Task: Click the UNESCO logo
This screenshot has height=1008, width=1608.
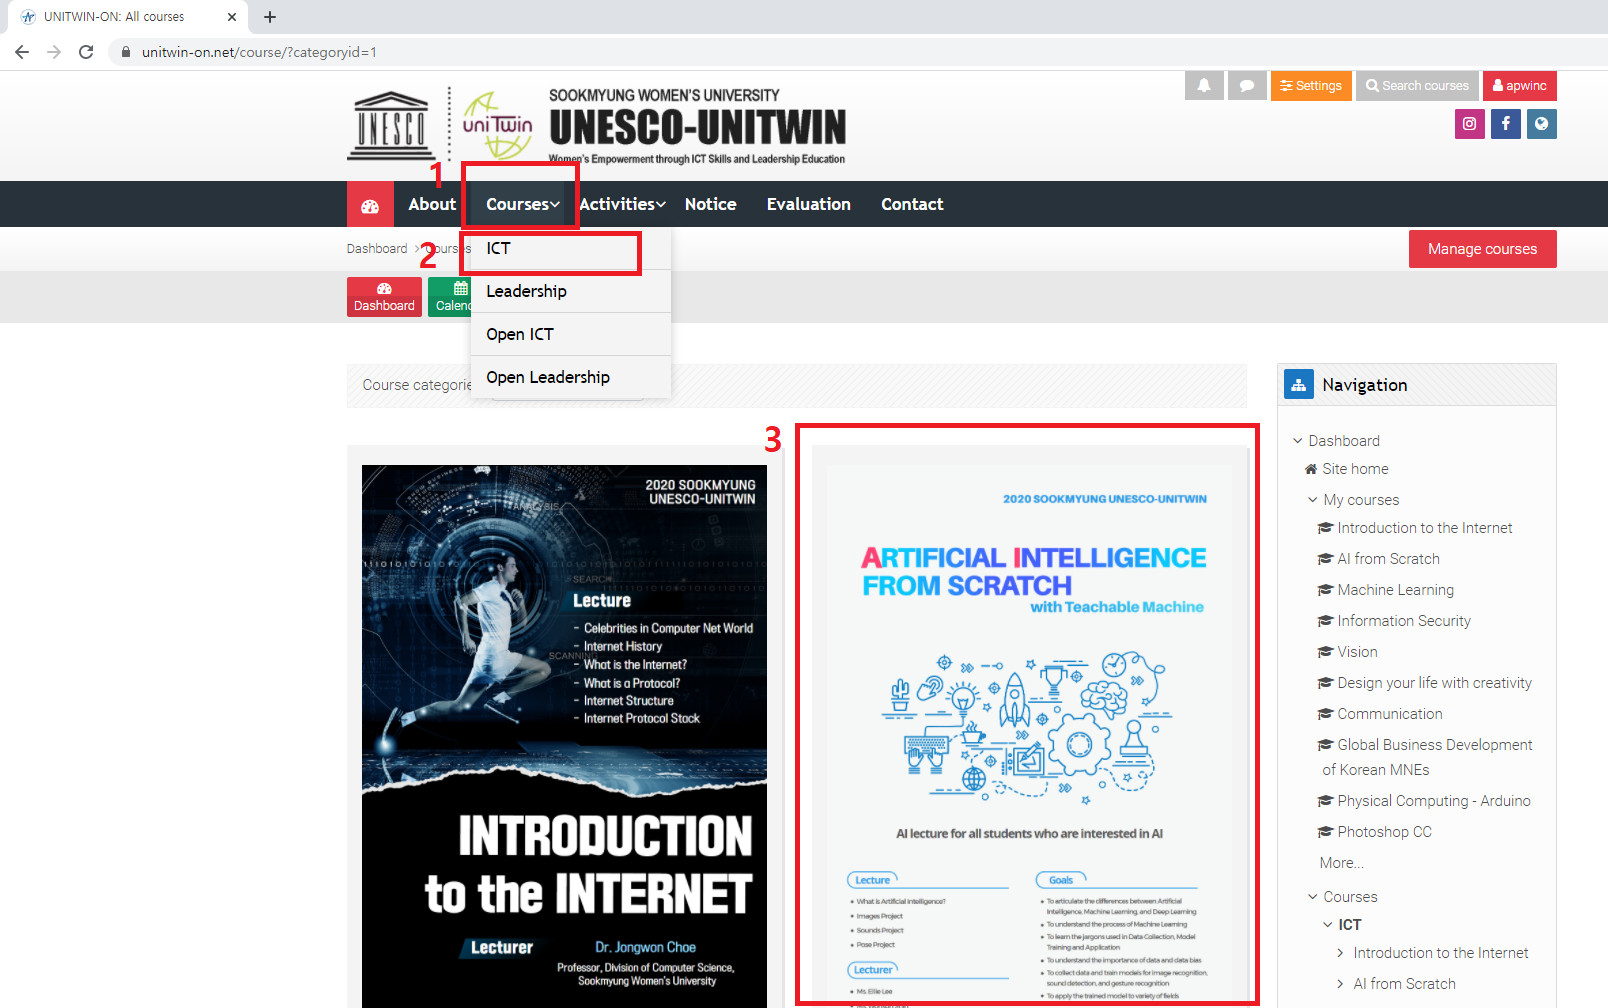Action: [x=392, y=125]
